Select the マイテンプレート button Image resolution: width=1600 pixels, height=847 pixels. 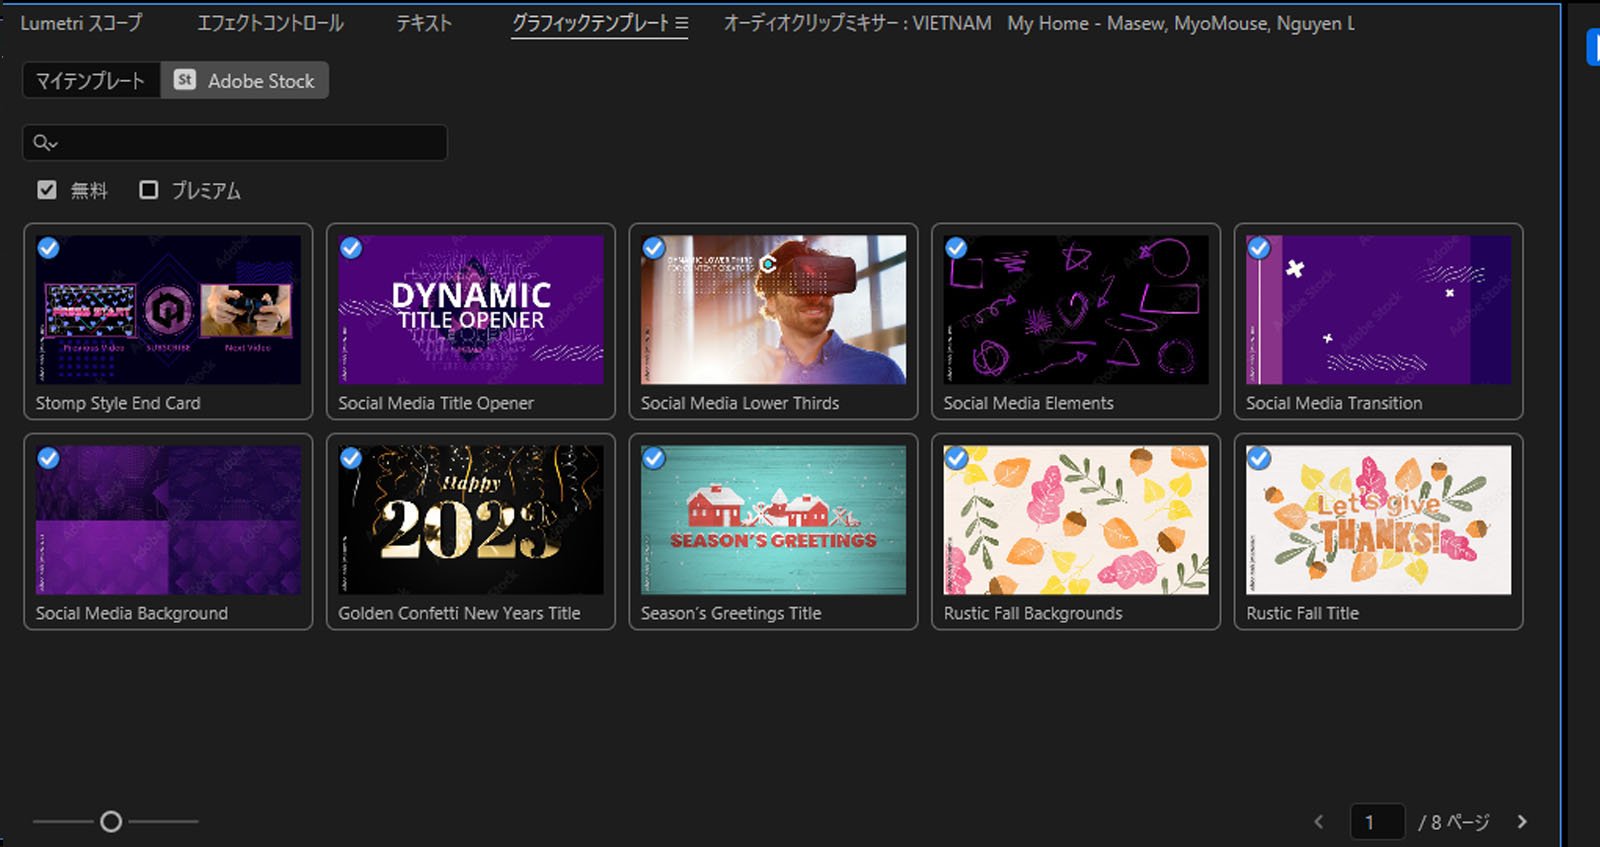(x=91, y=81)
